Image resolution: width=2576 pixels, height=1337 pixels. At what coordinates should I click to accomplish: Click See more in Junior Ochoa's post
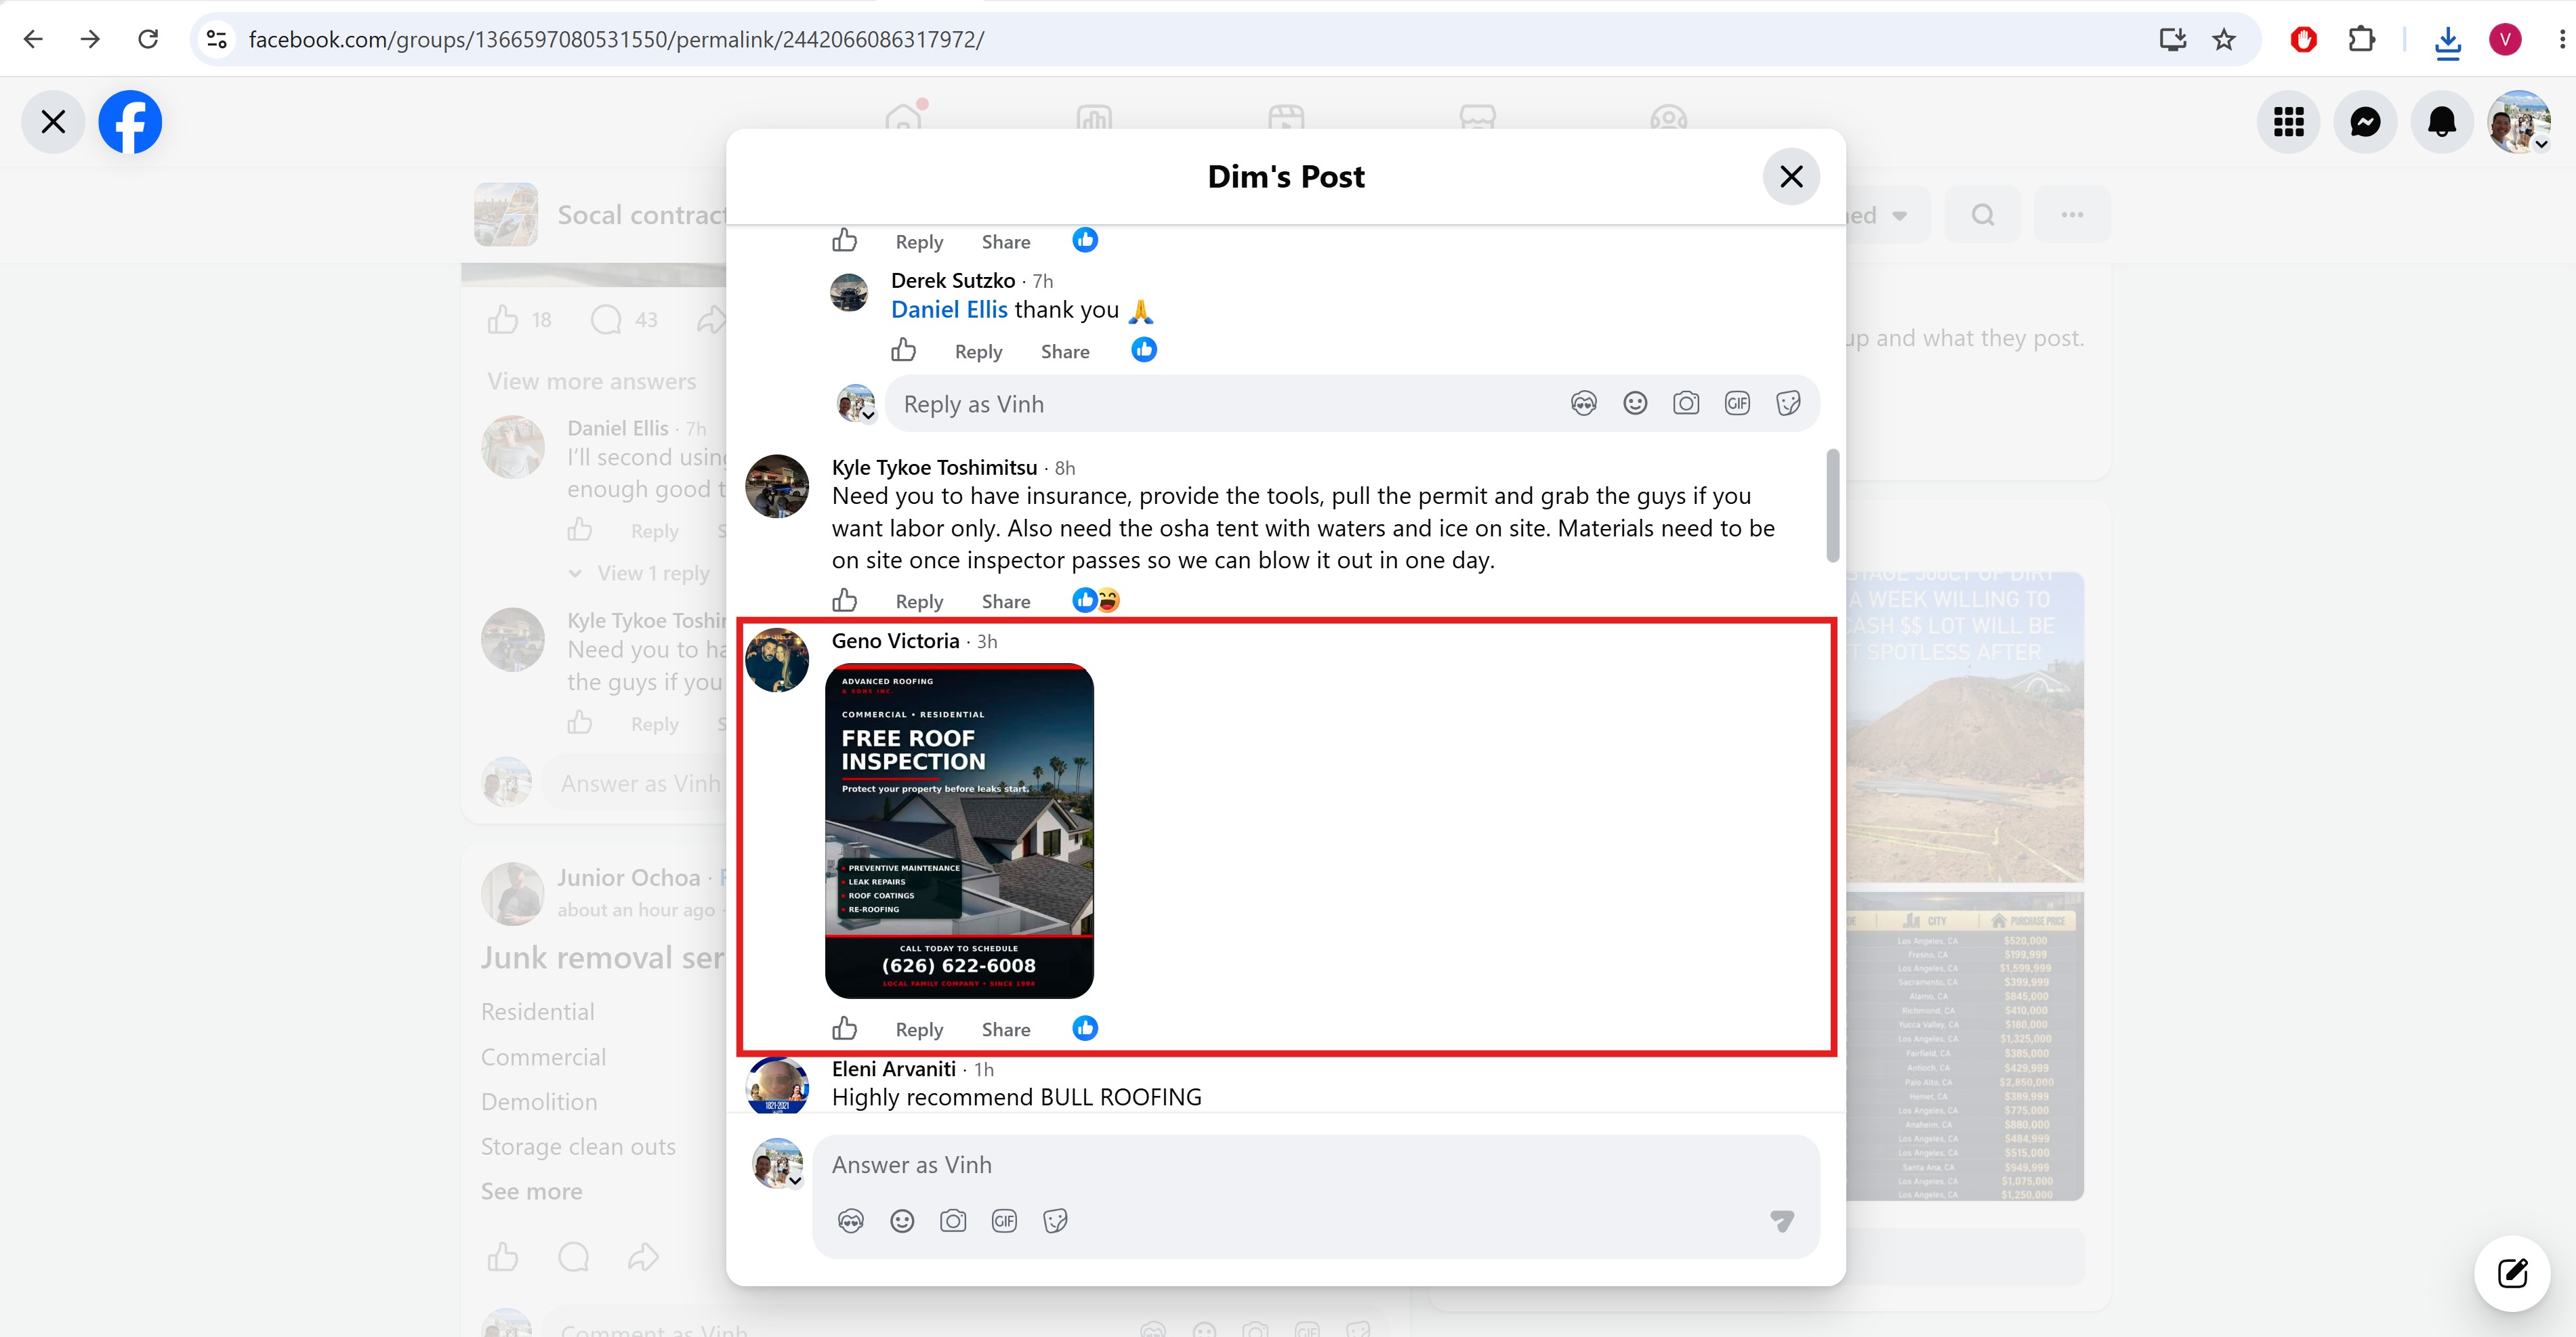point(531,1192)
